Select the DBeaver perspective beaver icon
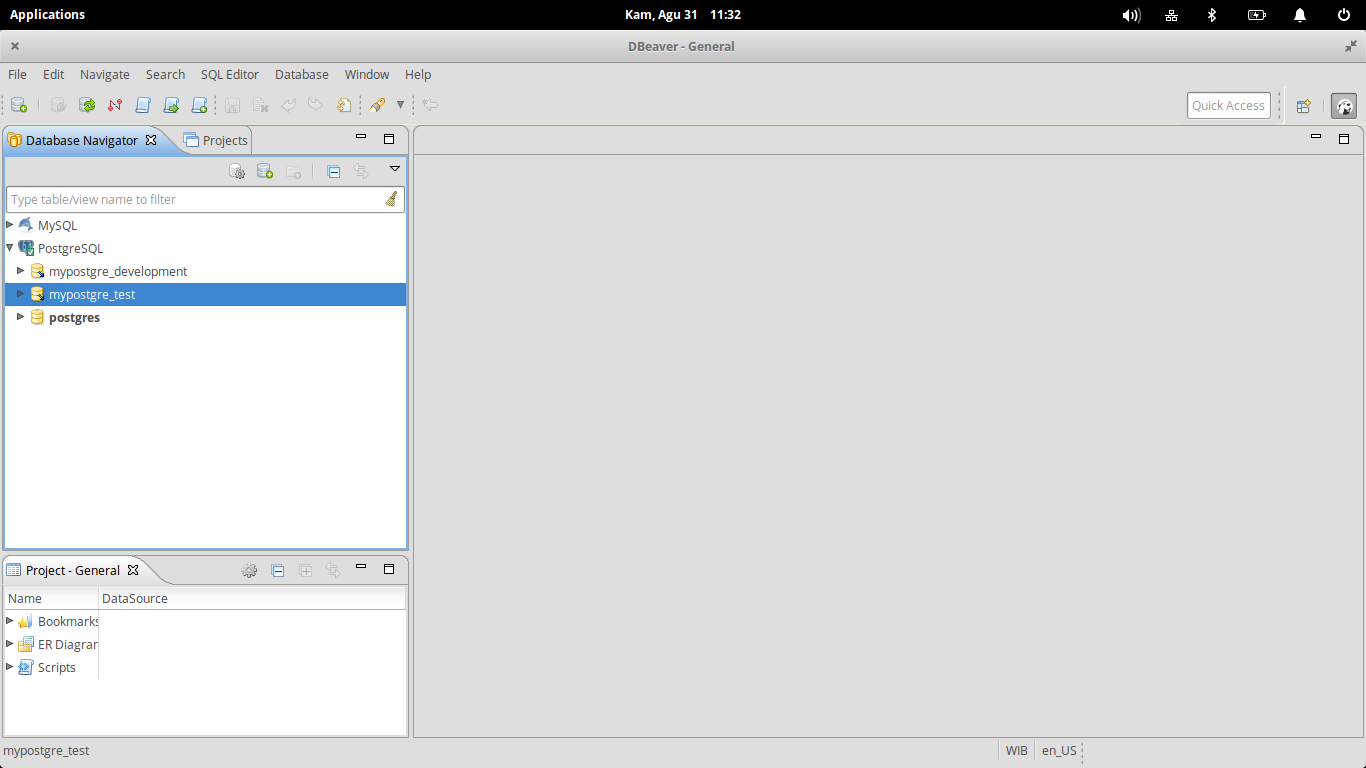The image size is (1366, 768). (x=1344, y=106)
